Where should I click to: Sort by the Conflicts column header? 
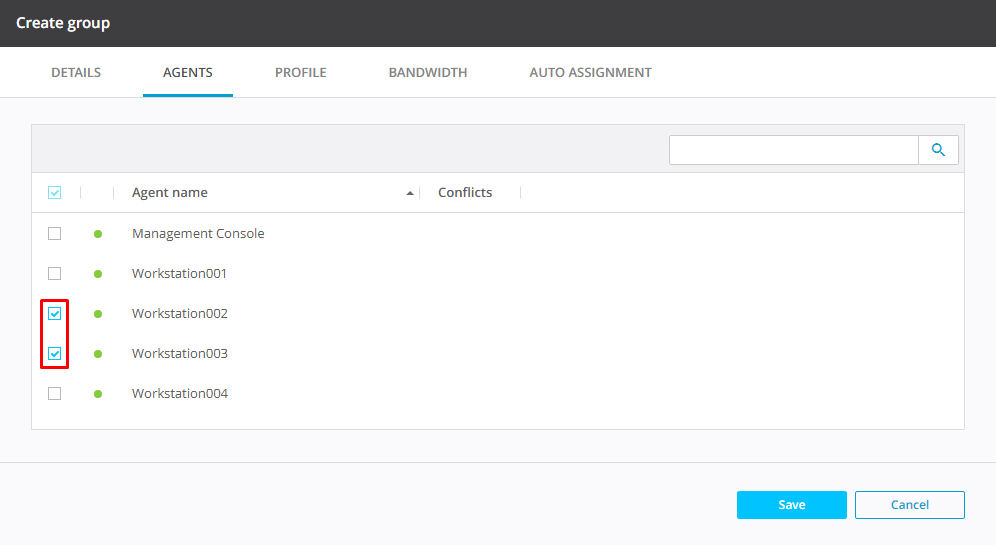click(465, 193)
